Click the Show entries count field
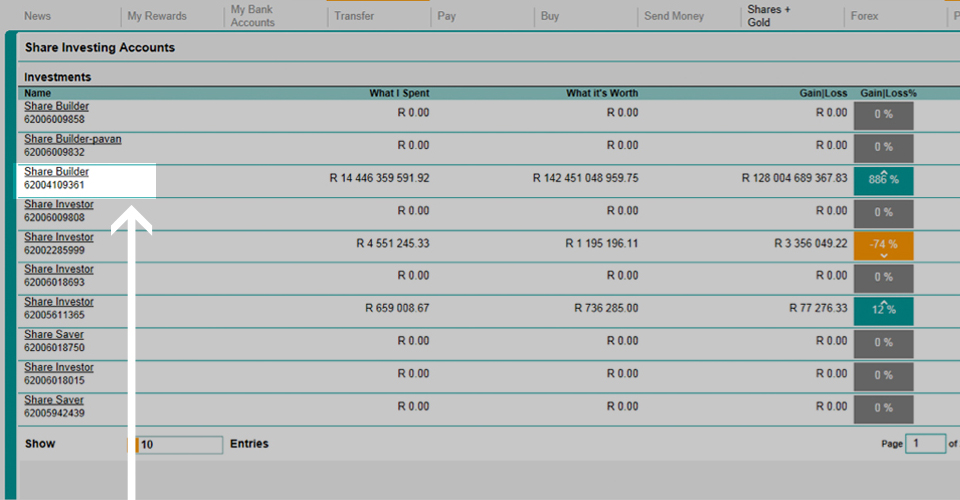 pos(180,445)
